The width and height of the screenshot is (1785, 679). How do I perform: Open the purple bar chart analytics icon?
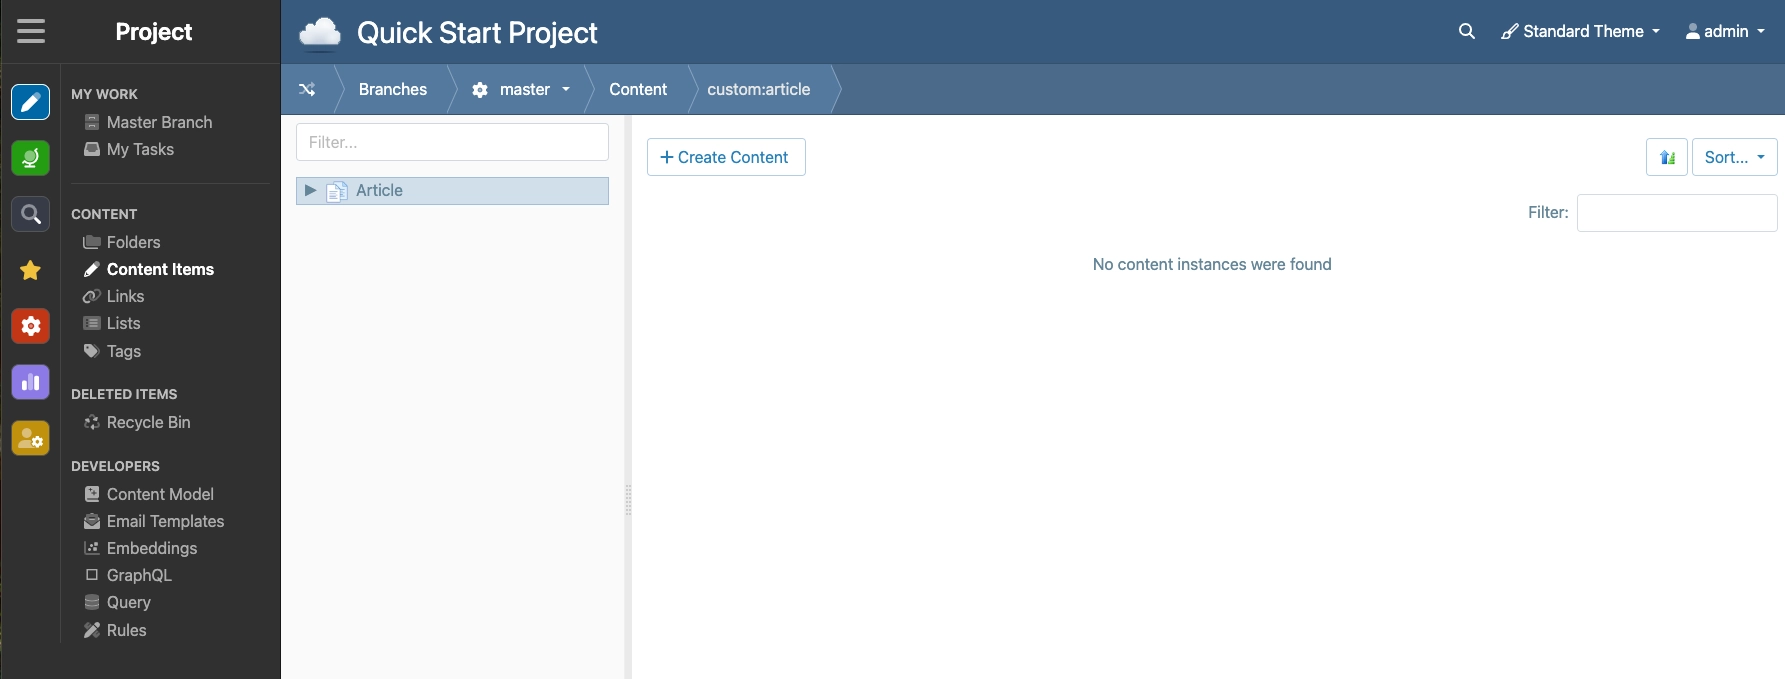[31, 382]
